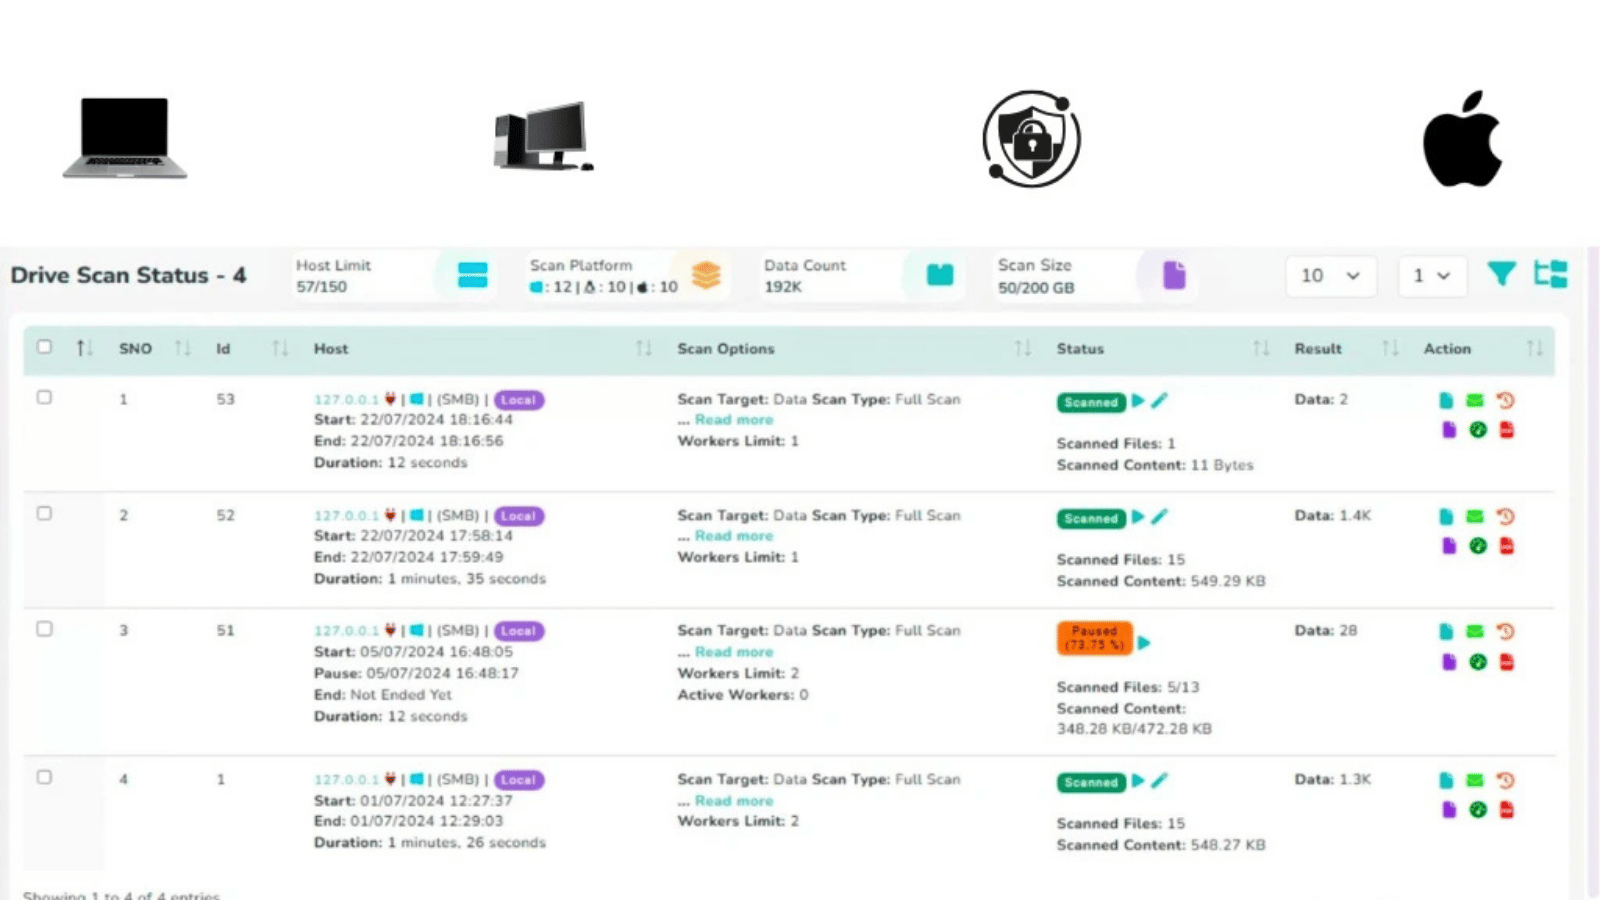
Task: Click Read more in first row
Action: 734,420
